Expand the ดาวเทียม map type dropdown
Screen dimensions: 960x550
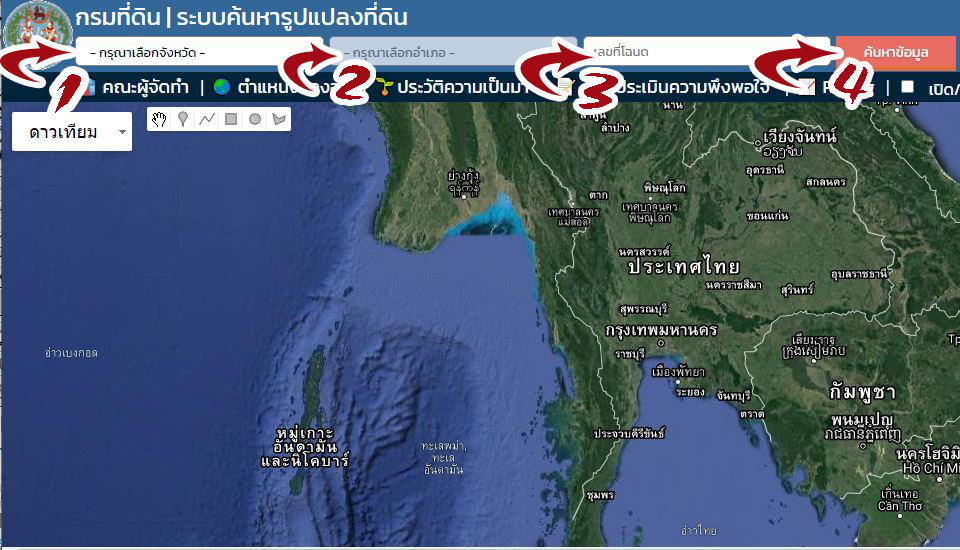click(x=72, y=132)
